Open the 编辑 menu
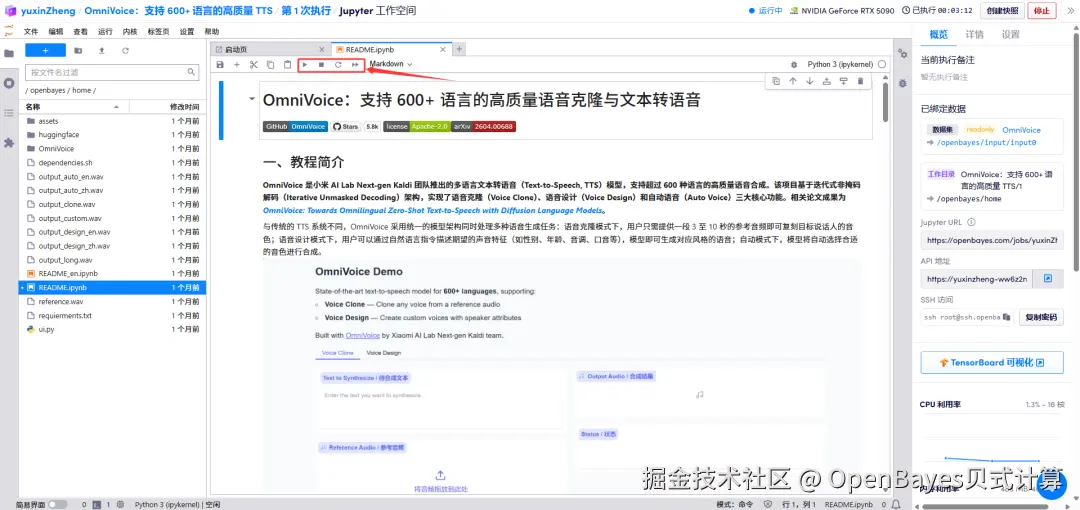 (56, 32)
